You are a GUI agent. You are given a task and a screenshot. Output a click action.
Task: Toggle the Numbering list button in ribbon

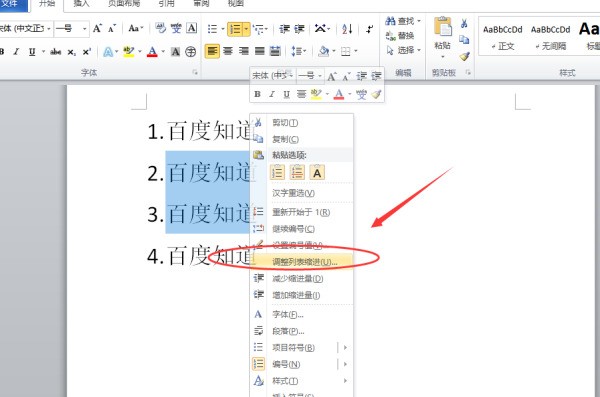(235, 29)
